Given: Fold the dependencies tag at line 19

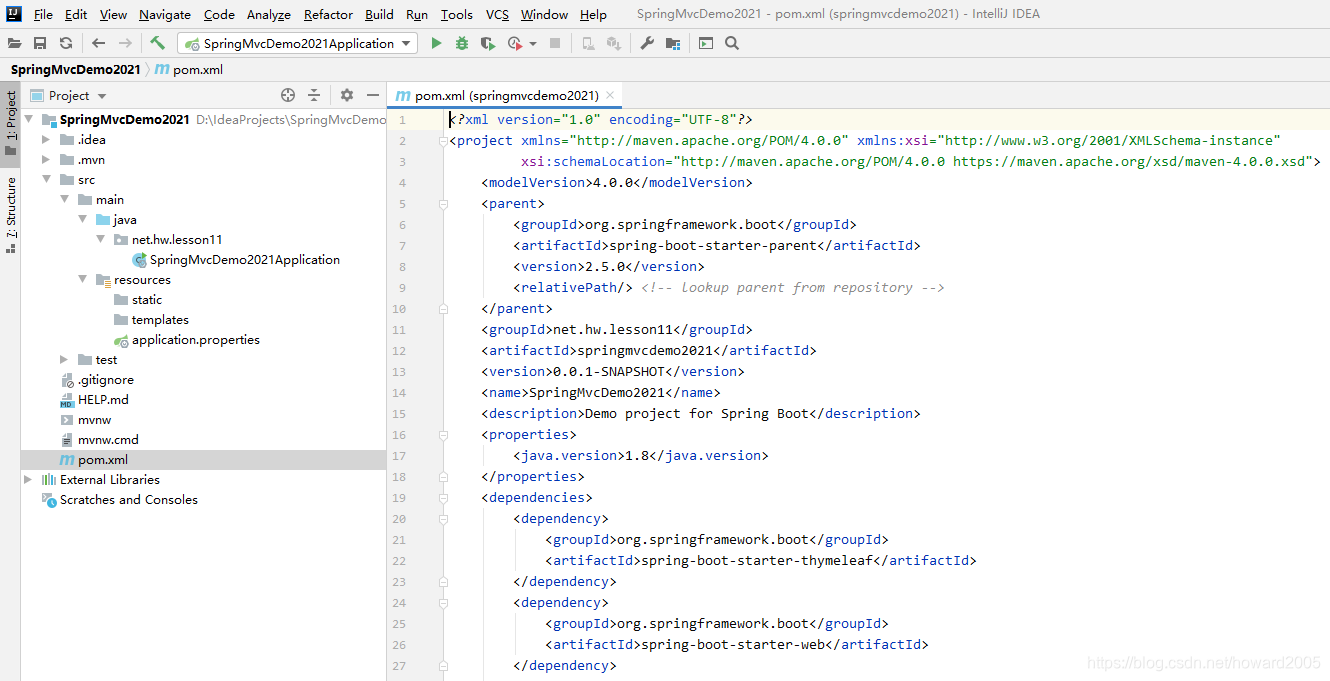Looking at the screenshot, I should (442, 498).
